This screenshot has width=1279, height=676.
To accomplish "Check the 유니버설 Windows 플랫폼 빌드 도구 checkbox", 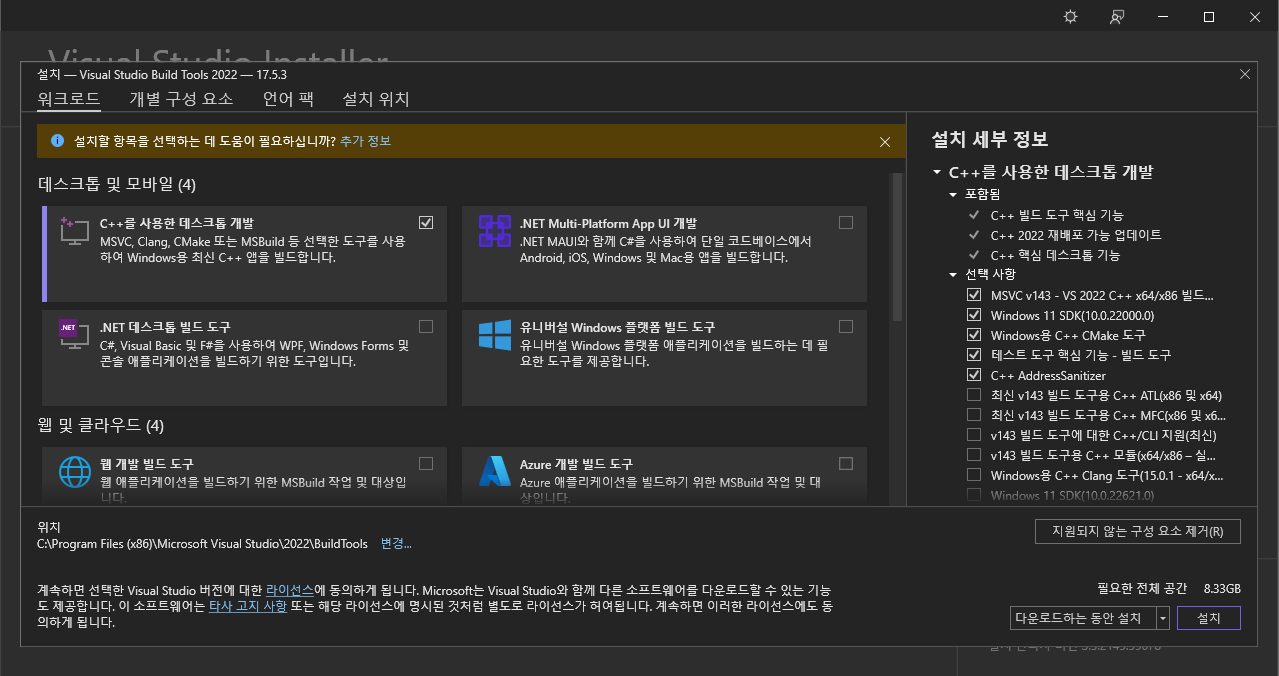I will (846, 326).
